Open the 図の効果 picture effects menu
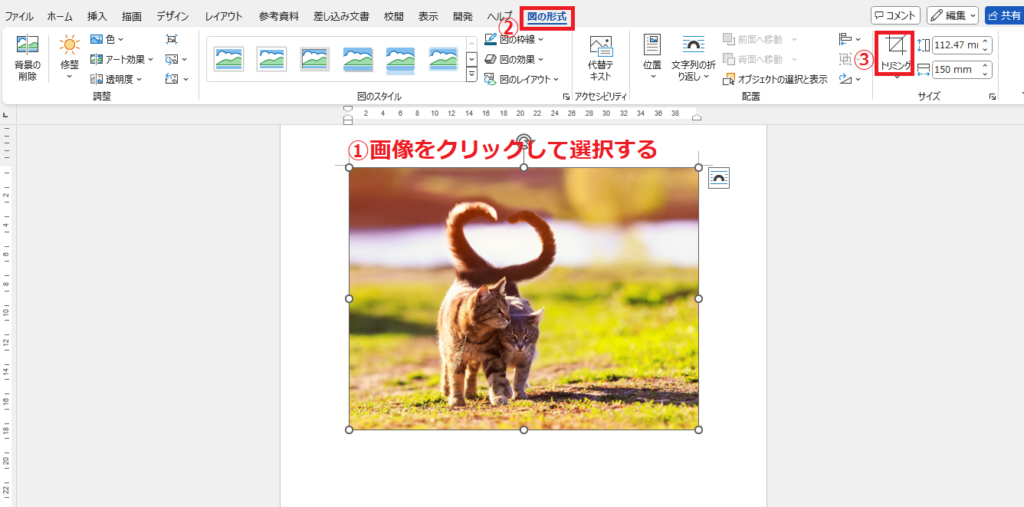The height and width of the screenshot is (507, 1024). [x=515, y=59]
